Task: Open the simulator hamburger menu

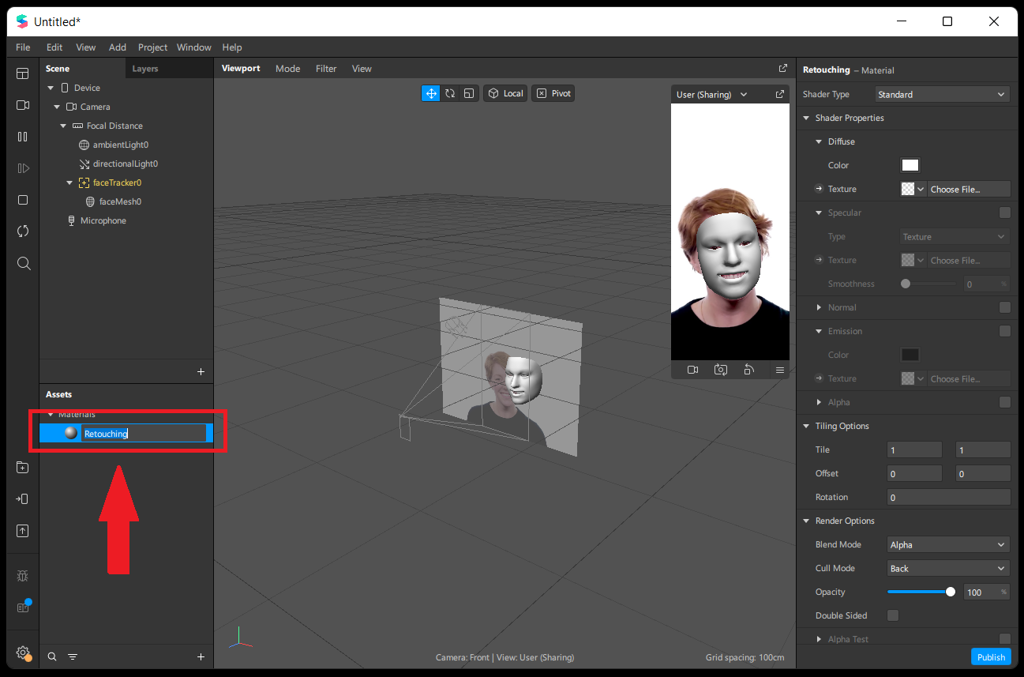Action: [x=780, y=370]
